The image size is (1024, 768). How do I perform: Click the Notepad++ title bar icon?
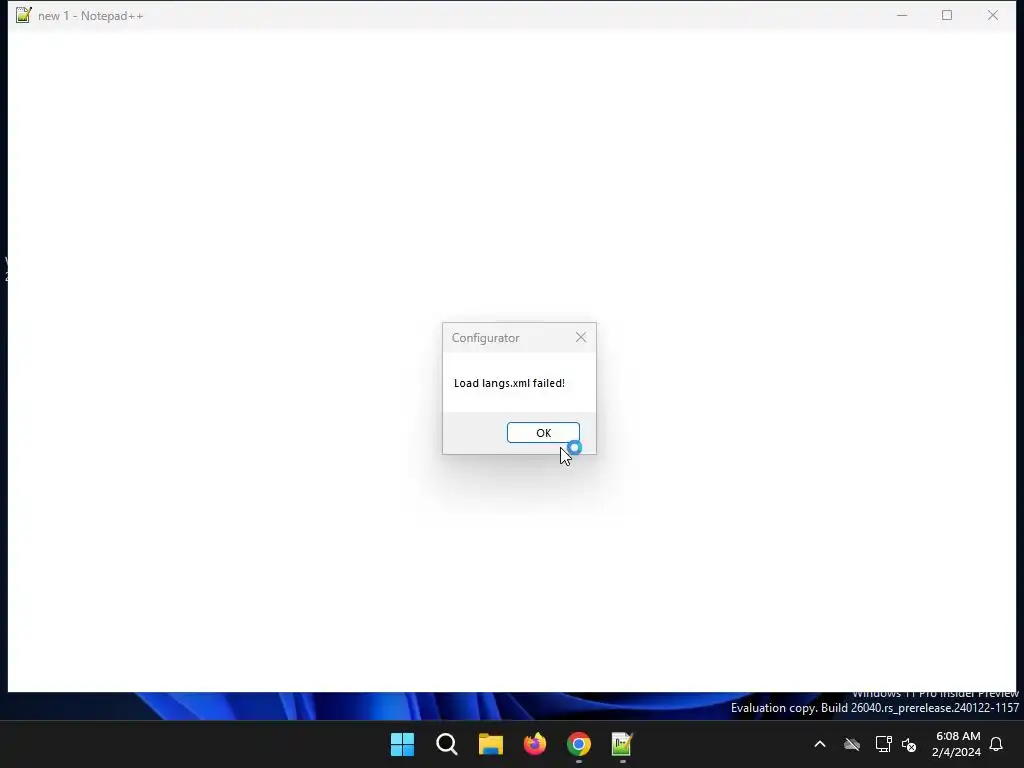click(24, 15)
